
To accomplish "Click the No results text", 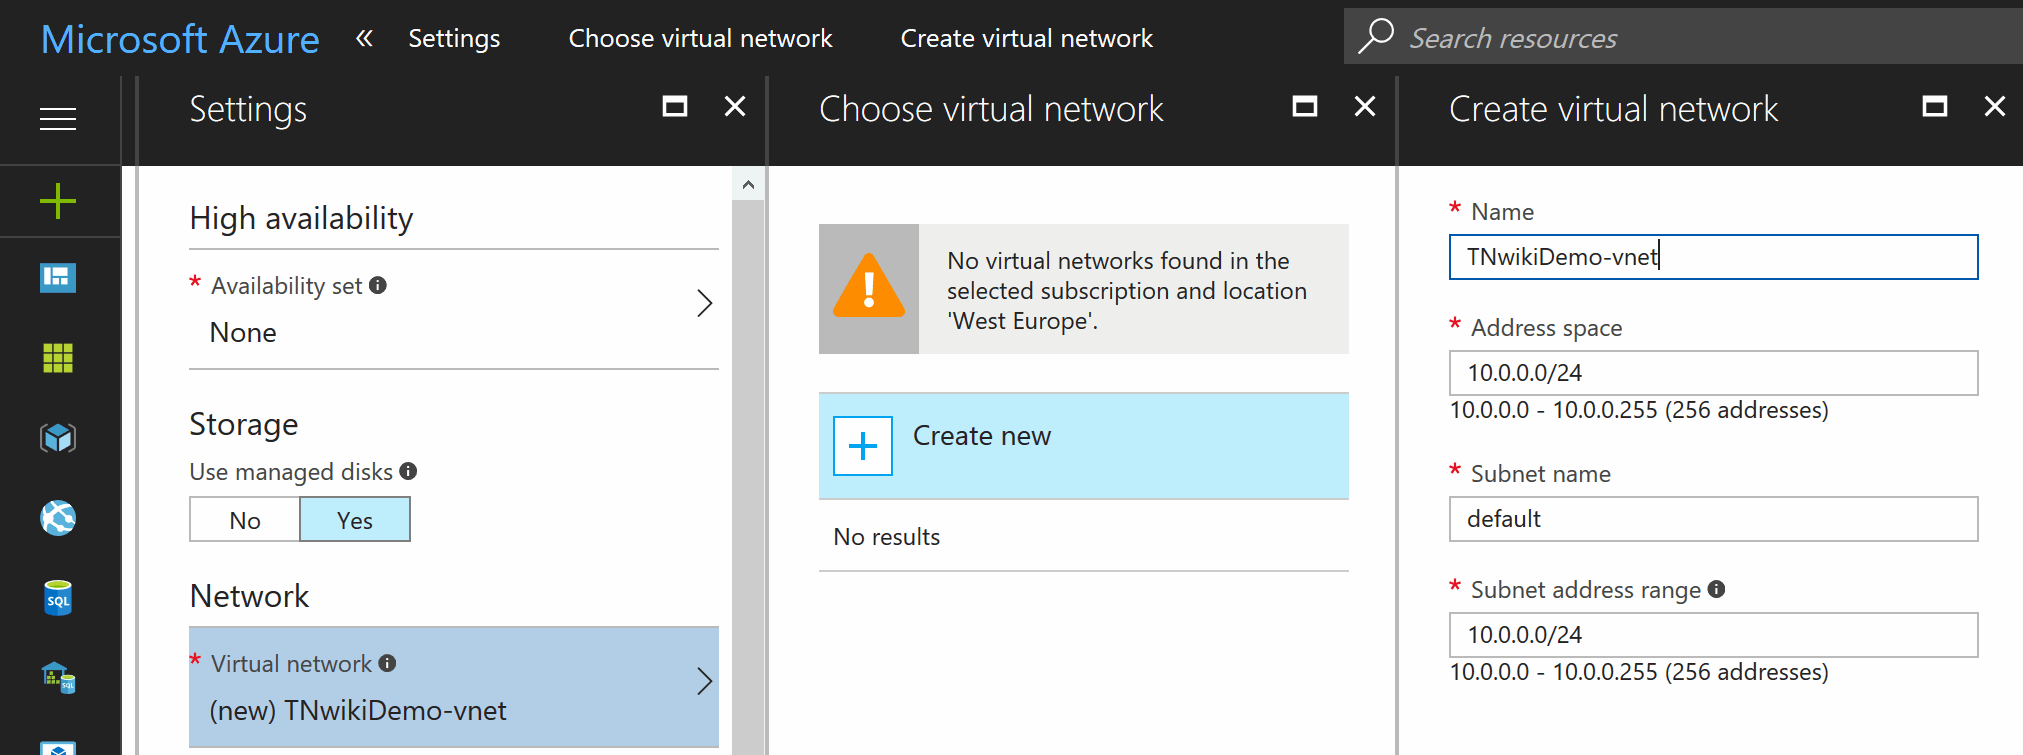I will (887, 537).
